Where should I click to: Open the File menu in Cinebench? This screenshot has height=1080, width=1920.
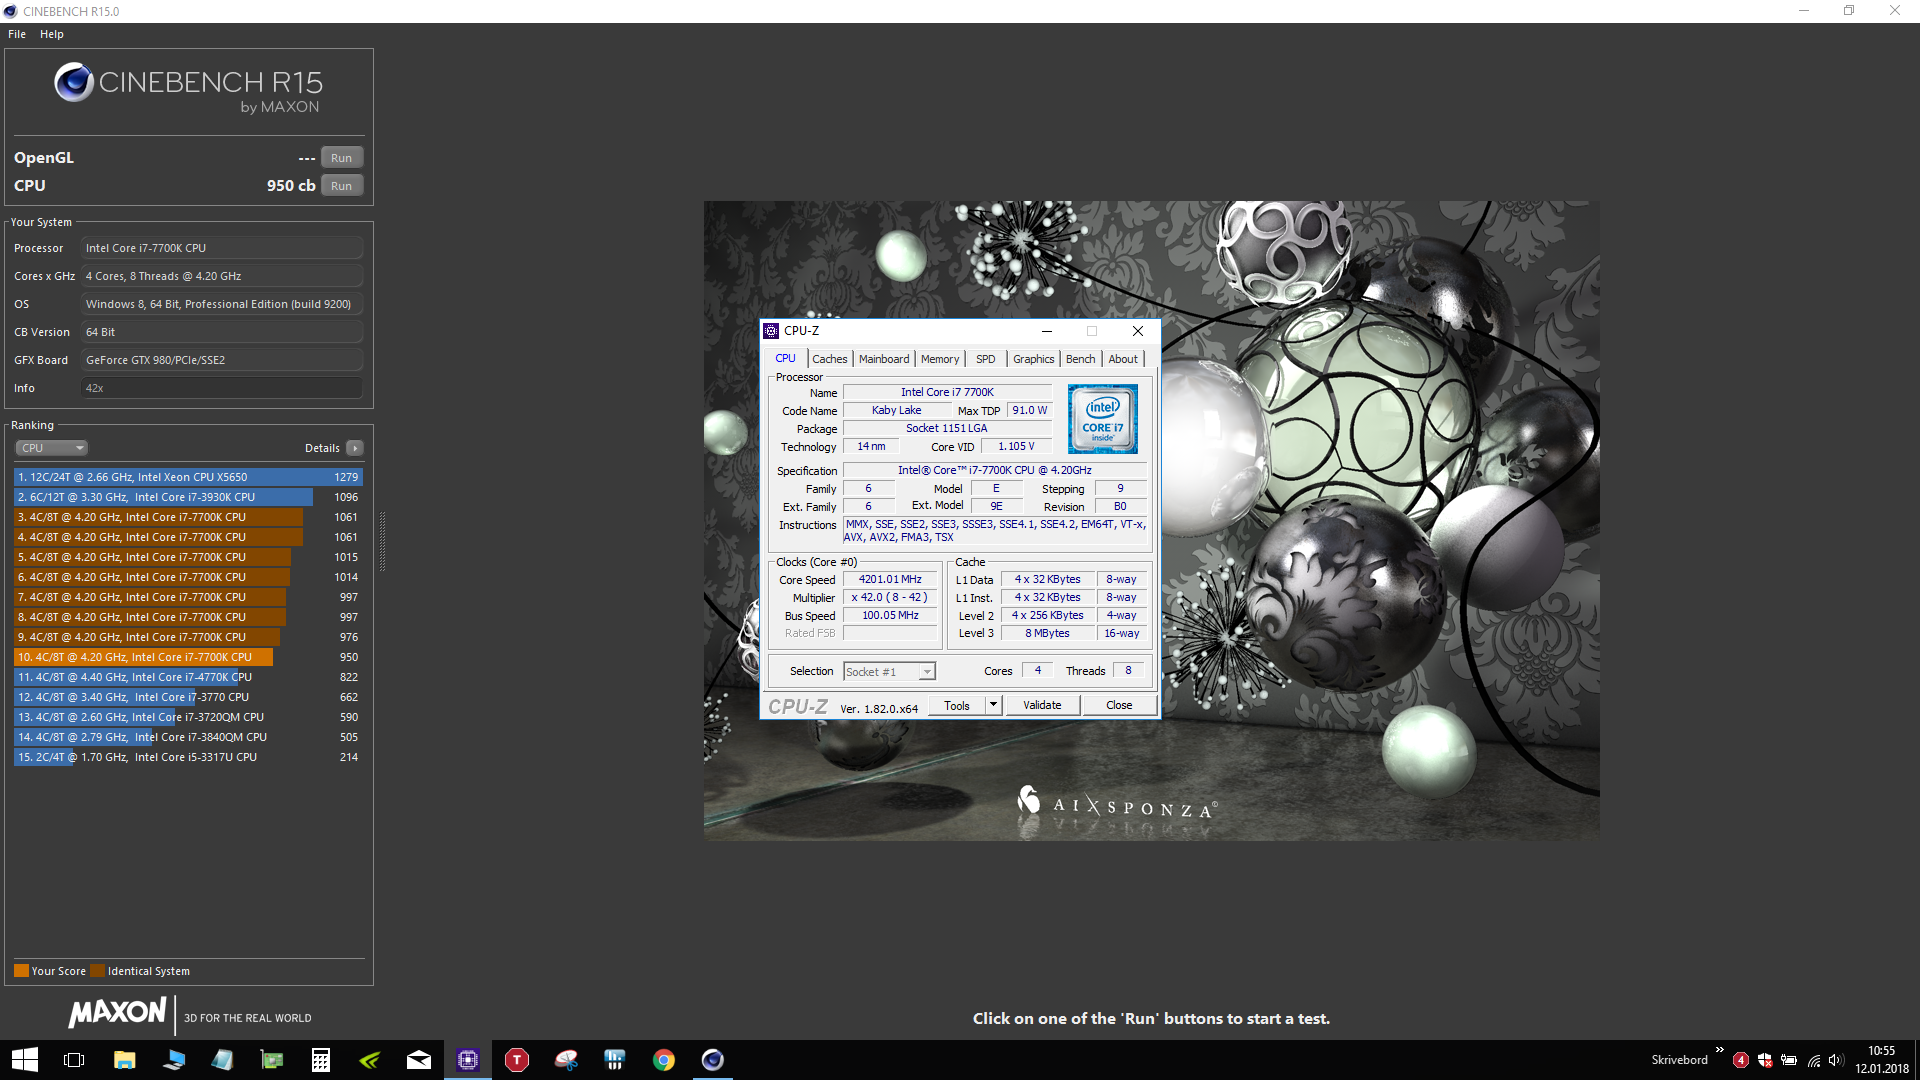[17, 34]
